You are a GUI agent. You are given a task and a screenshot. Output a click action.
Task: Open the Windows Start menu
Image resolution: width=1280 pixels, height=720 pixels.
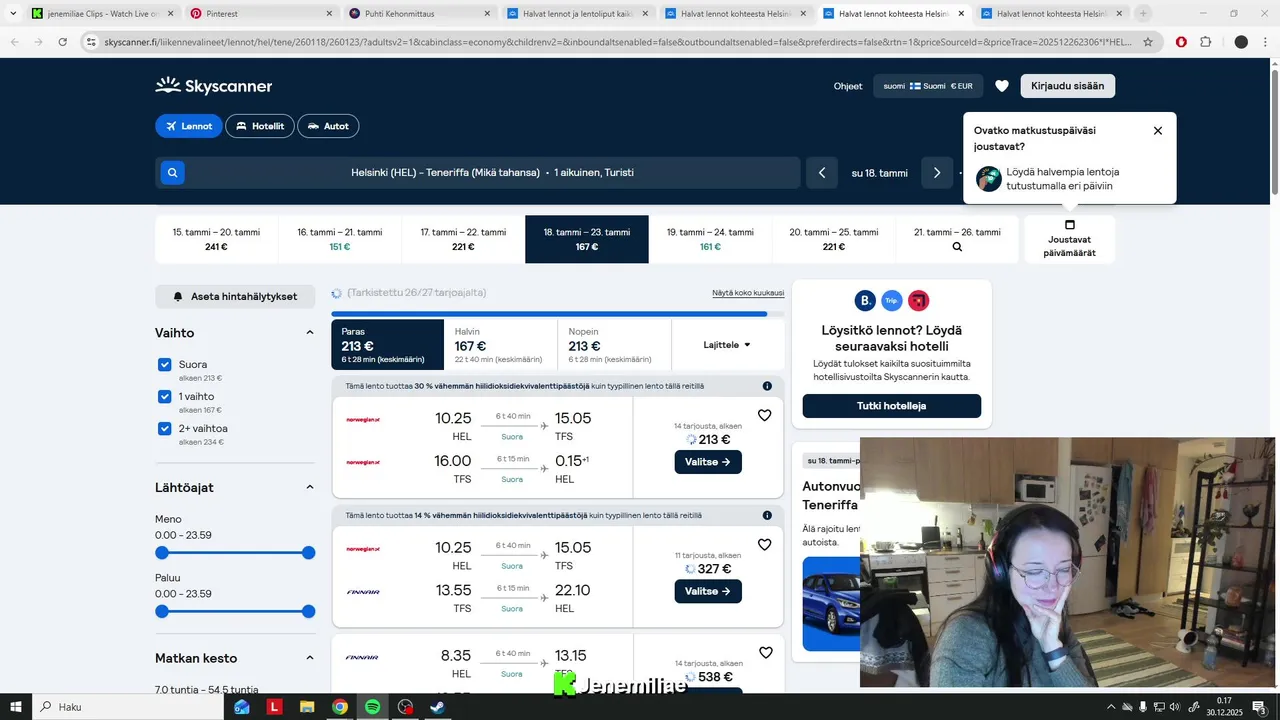(16, 707)
